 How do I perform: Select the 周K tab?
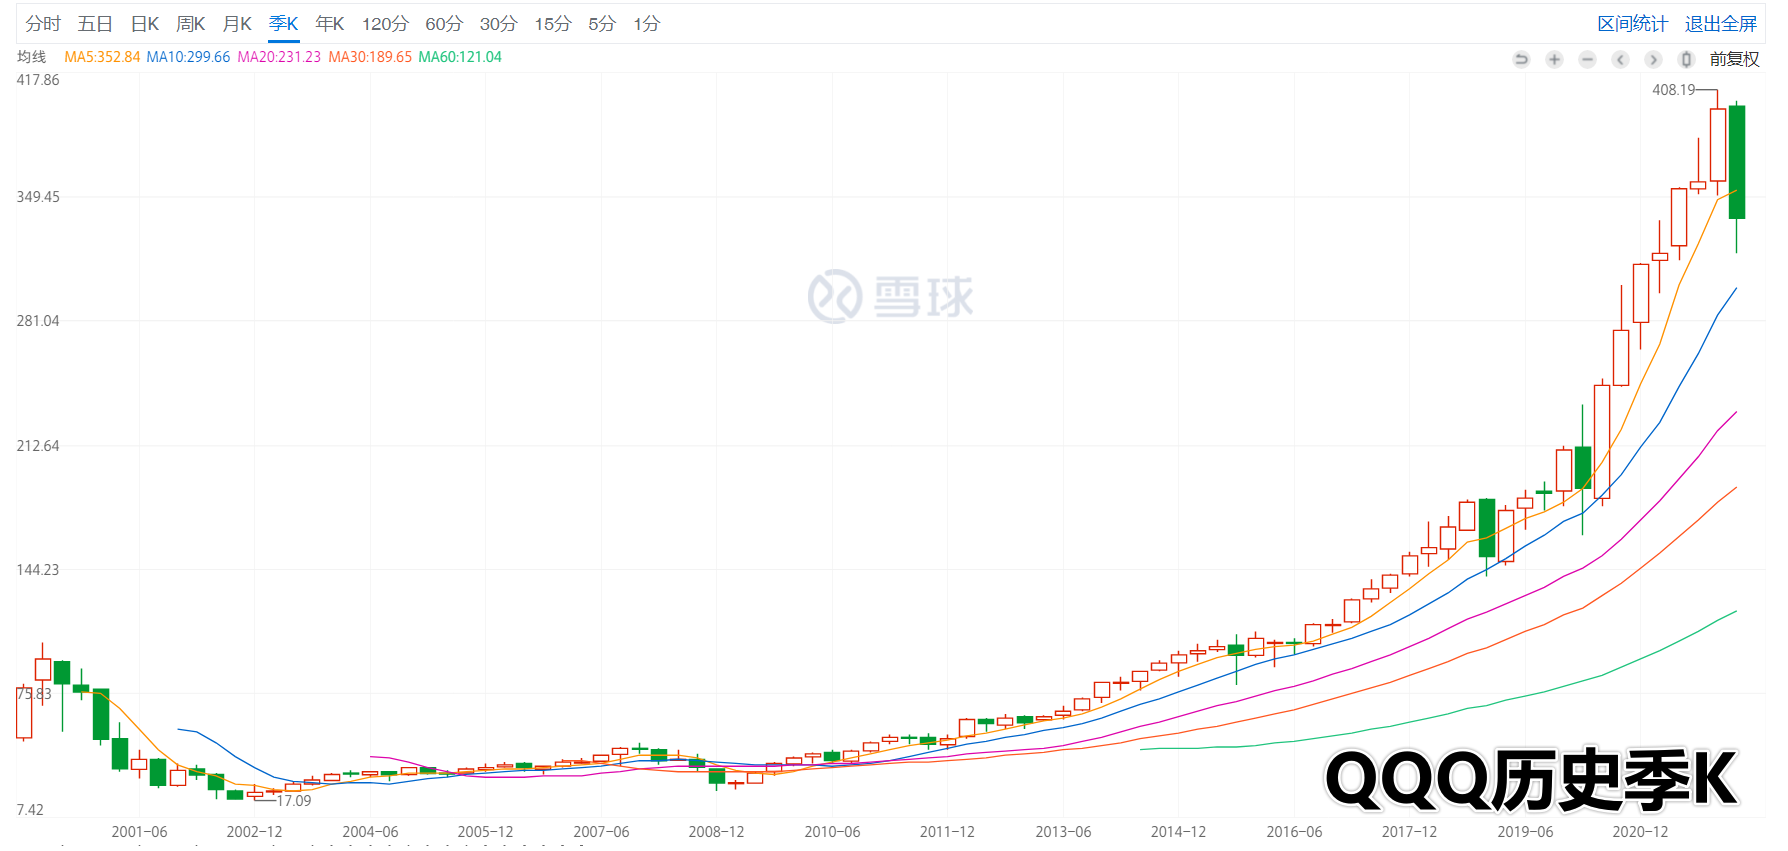pyautogui.click(x=191, y=24)
